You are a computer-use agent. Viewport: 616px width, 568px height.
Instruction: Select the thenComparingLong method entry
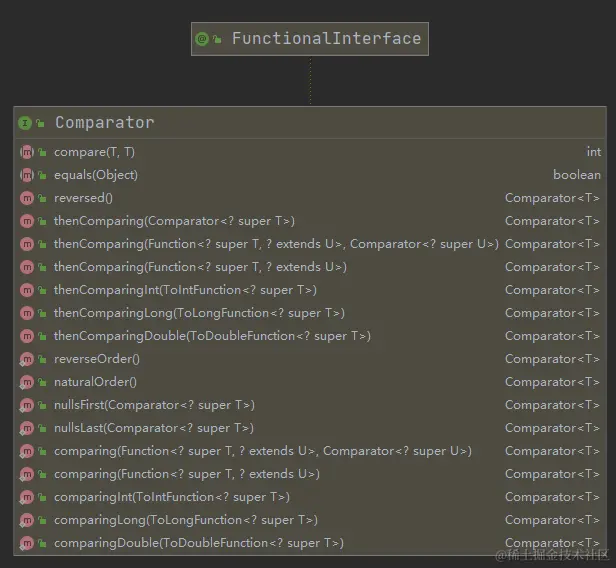point(199,313)
